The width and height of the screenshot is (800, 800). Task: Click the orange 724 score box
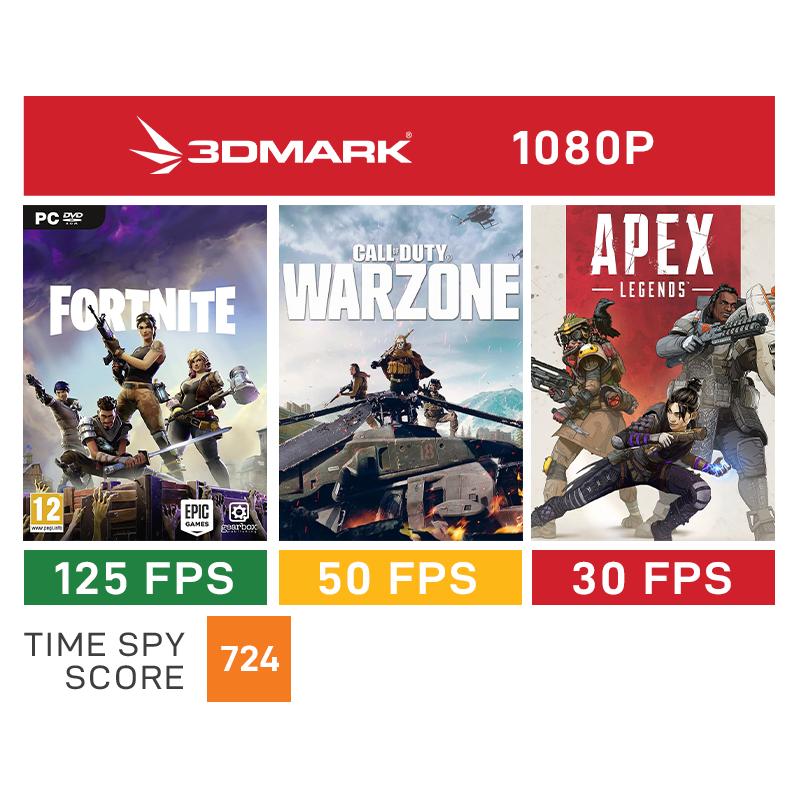249,659
